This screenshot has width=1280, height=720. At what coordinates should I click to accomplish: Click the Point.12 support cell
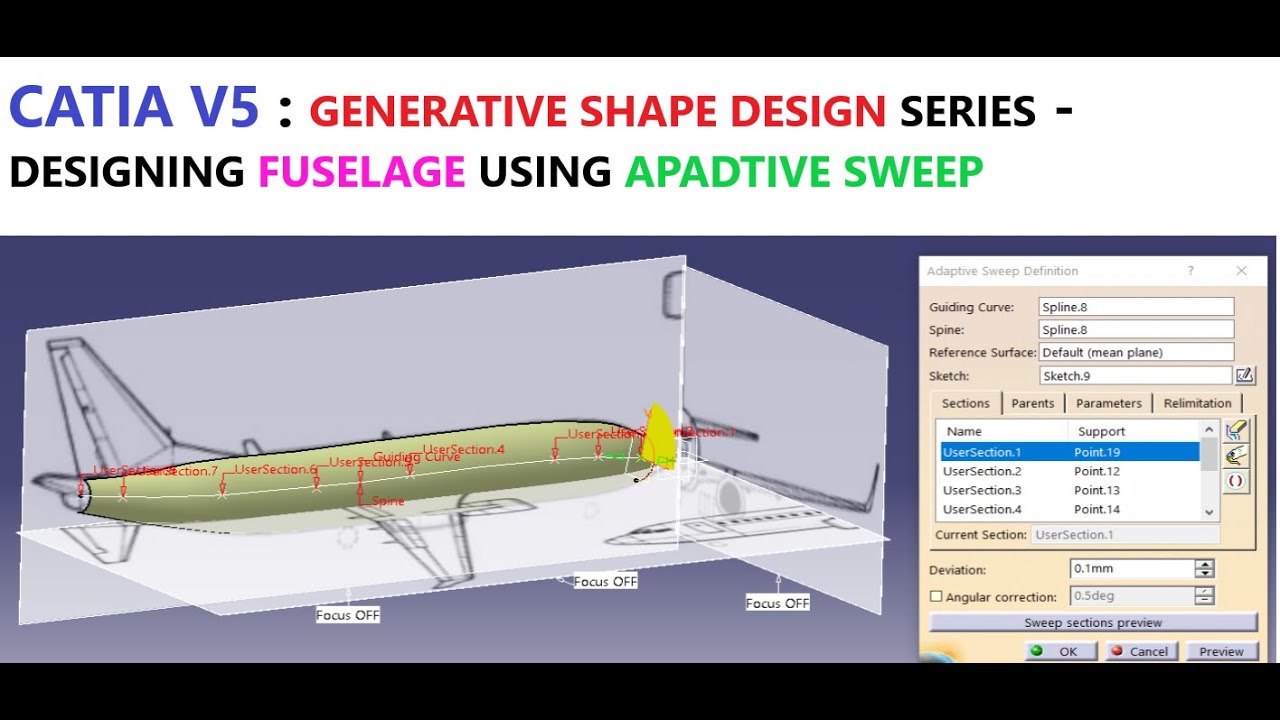[x=1097, y=471]
